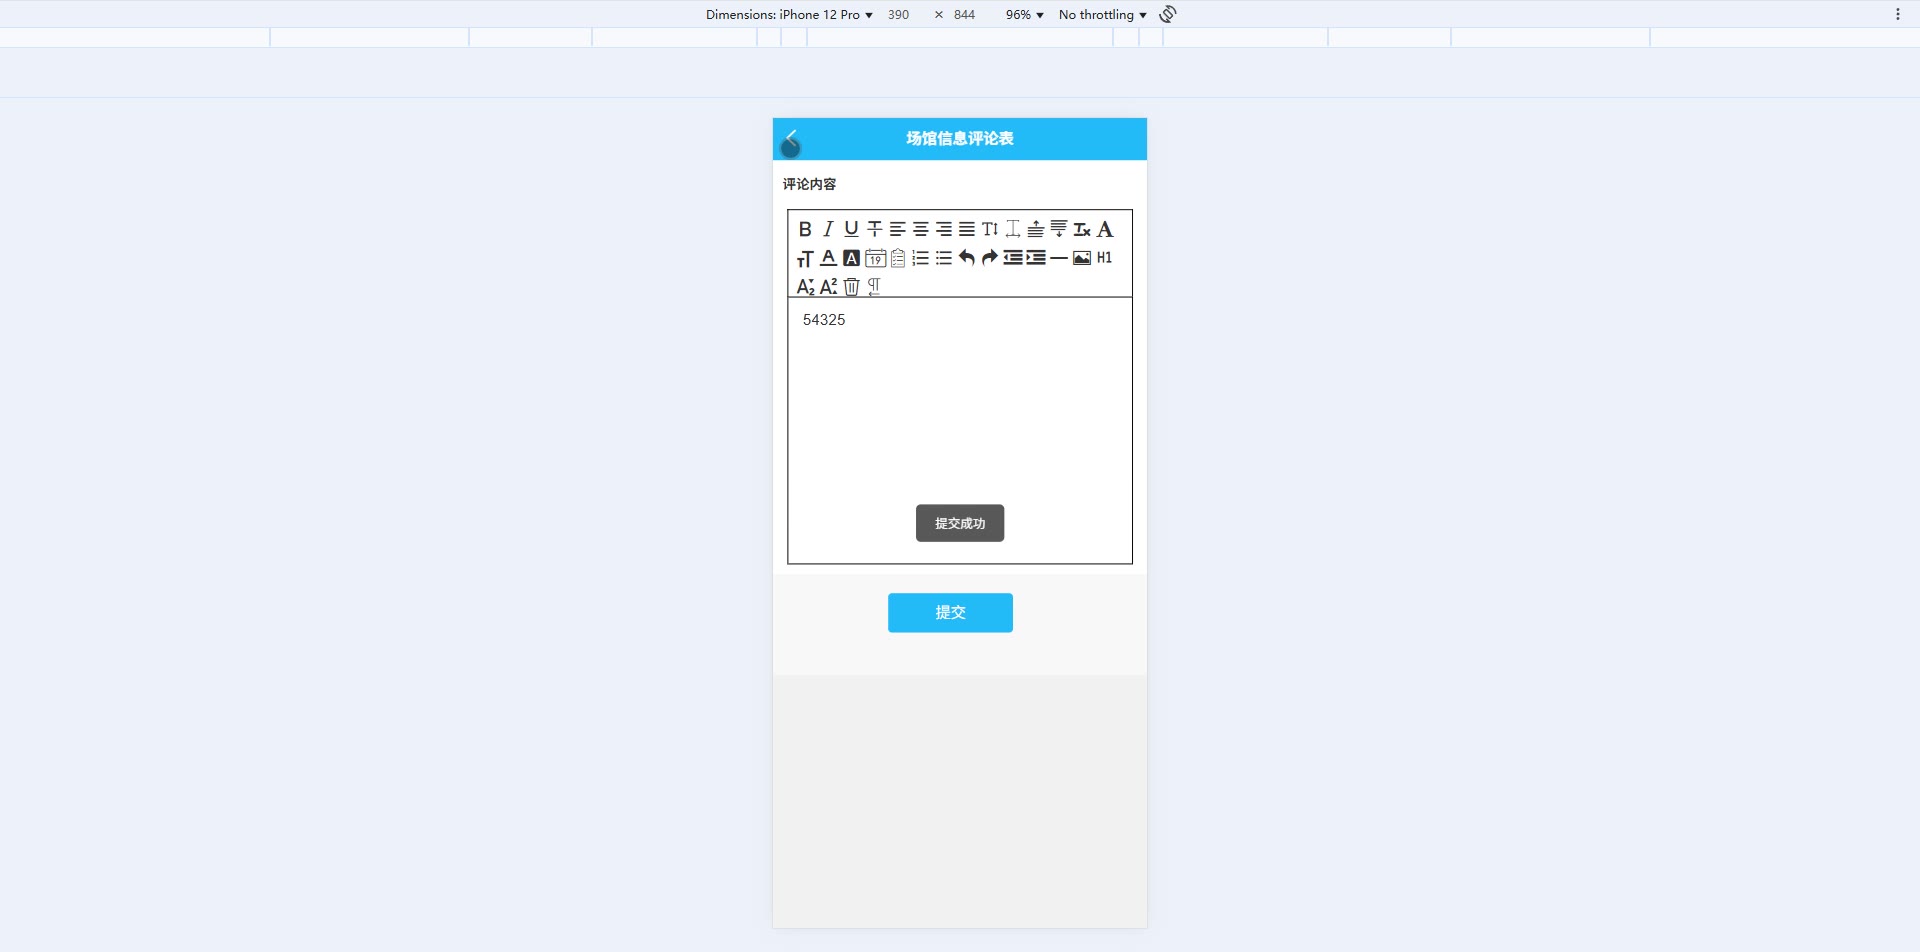Align text right

pyautogui.click(x=943, y=229)
